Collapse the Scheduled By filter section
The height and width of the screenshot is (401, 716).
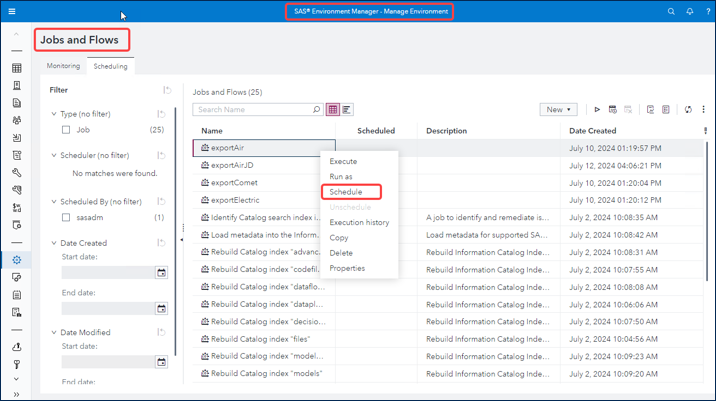[x=54, y=201]
